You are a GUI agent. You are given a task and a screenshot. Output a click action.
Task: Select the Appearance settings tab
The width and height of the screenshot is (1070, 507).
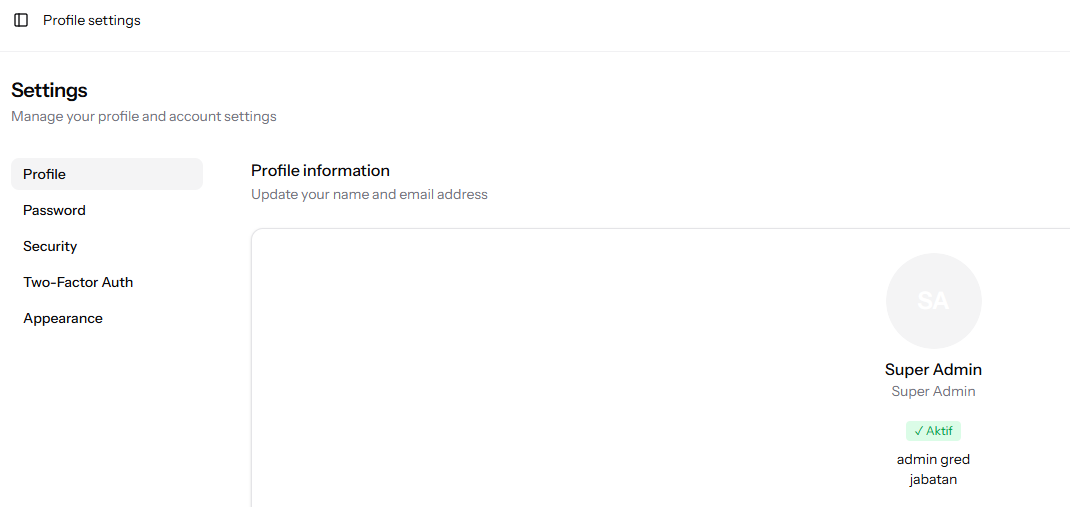(x=63, y=318)
